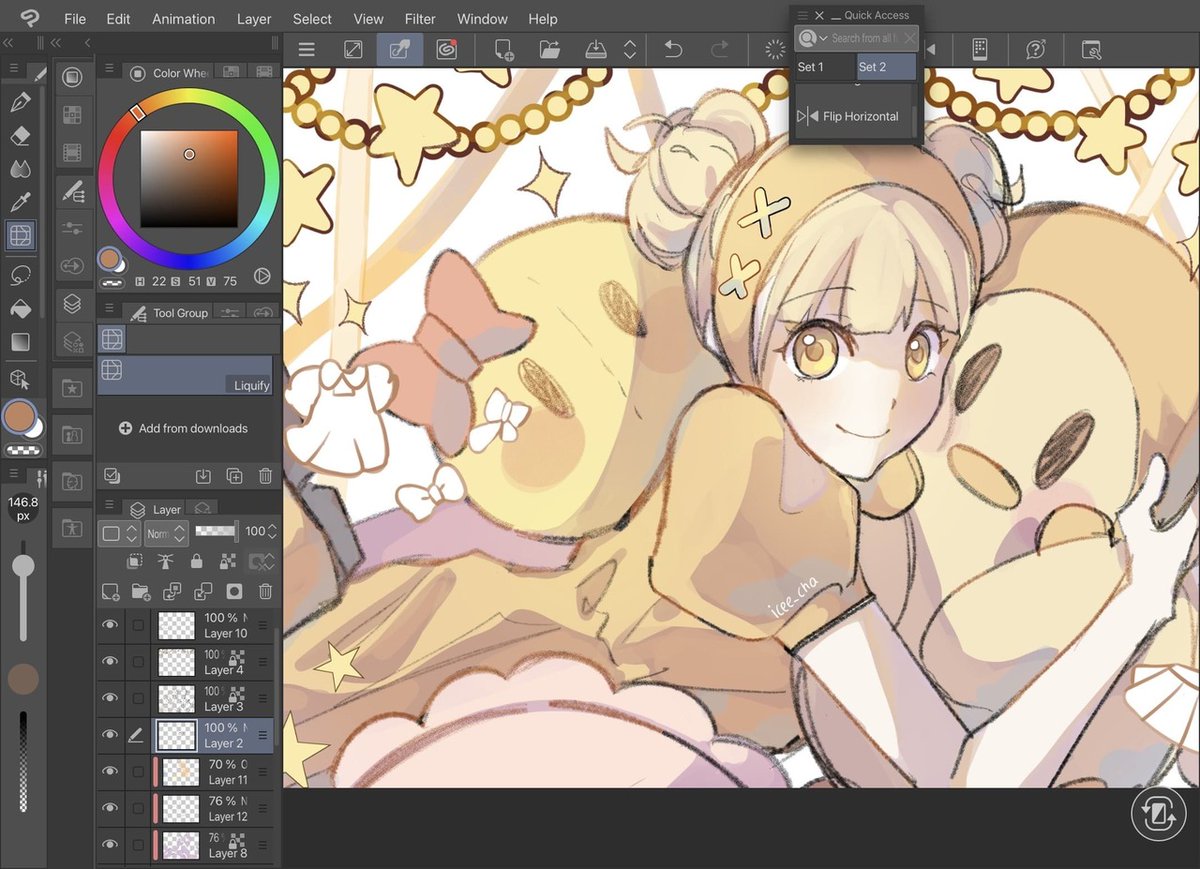Select the Eyedropper tool
Image resolution: width=1200 pixels, height=869 pixels.
[20, 203]
